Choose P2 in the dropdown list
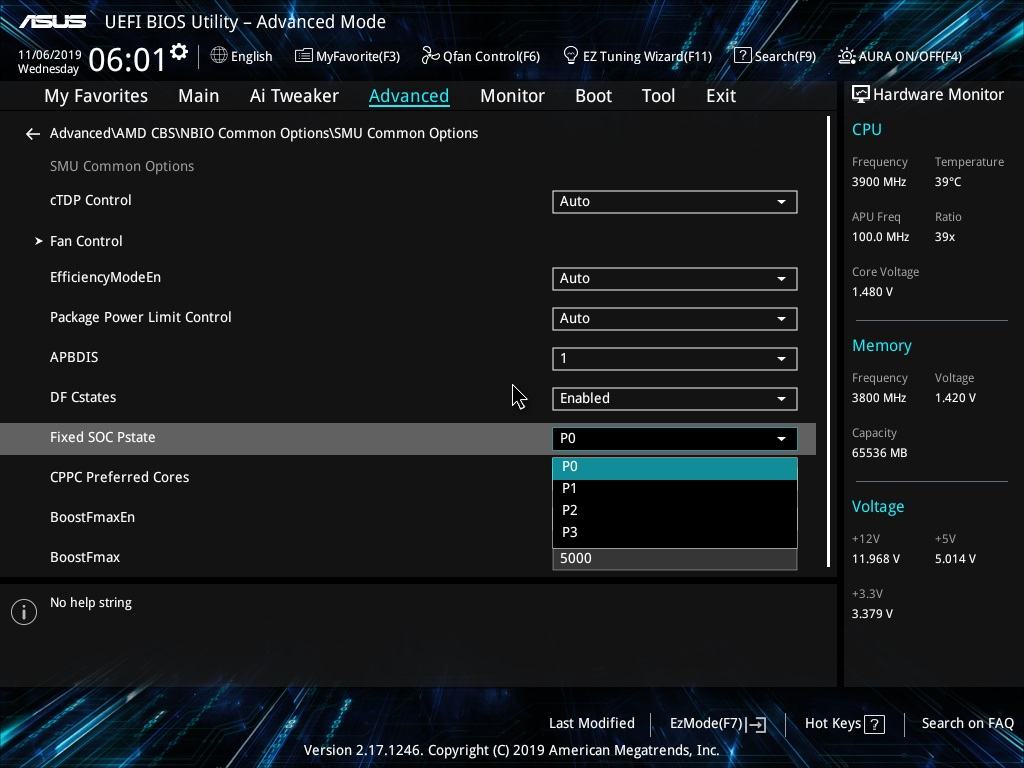Viewport: 1024px width, 768px height. coord(675,511)
